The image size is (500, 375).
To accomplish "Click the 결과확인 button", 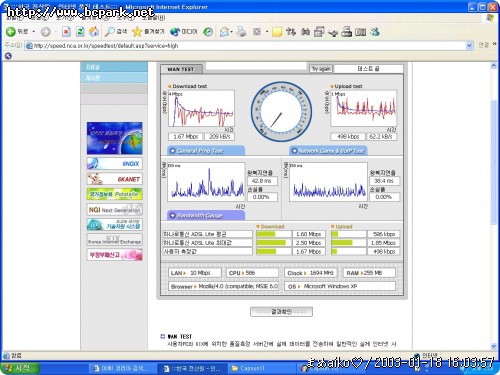I will 281,312.
